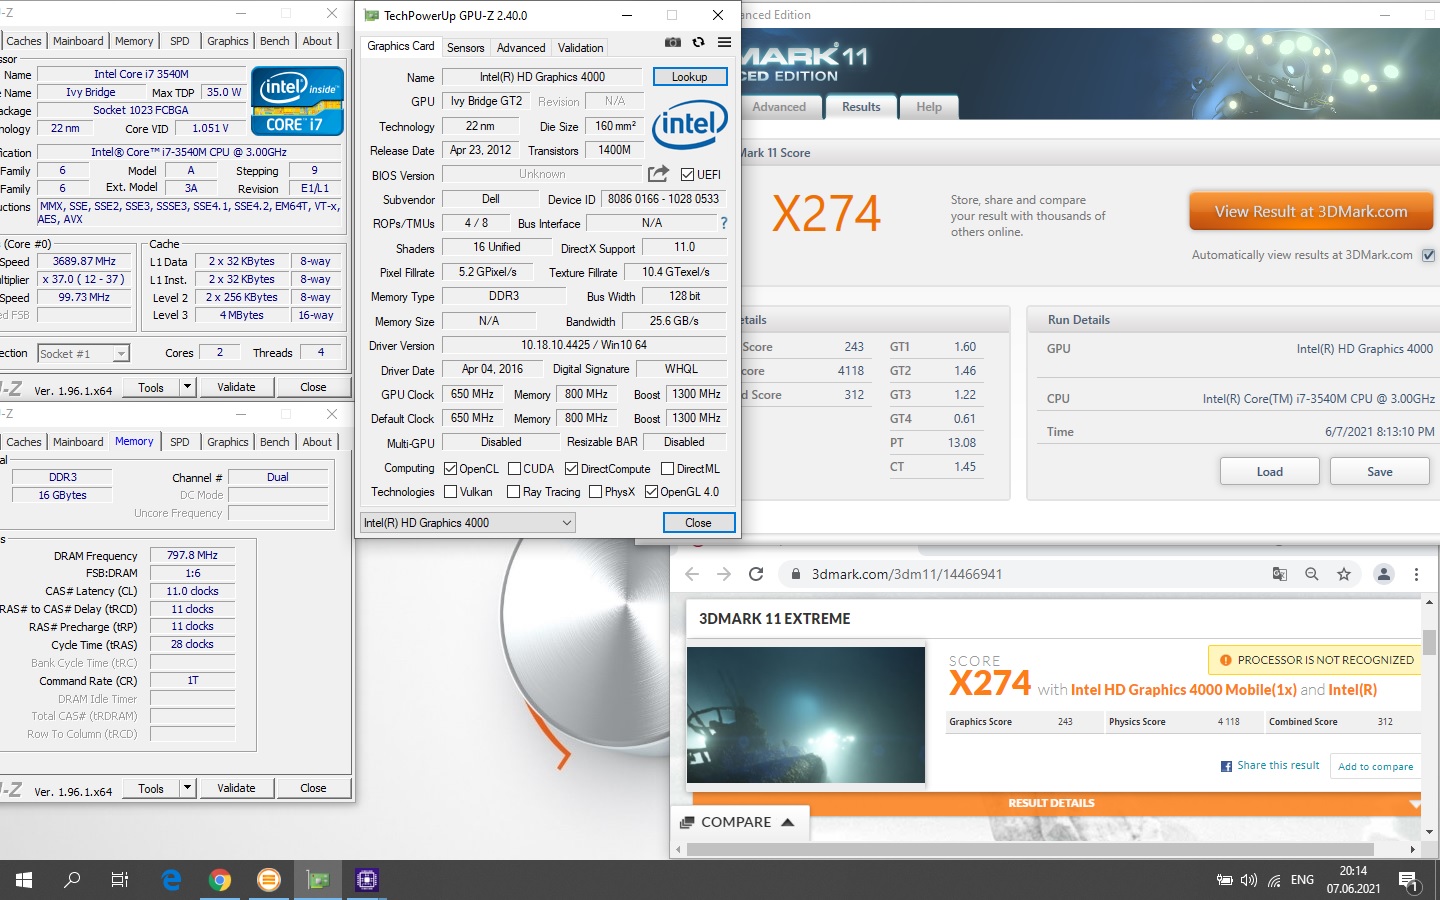Expand the lower CPU-Z Tools dropdown arrow

[x=186, y=788]
